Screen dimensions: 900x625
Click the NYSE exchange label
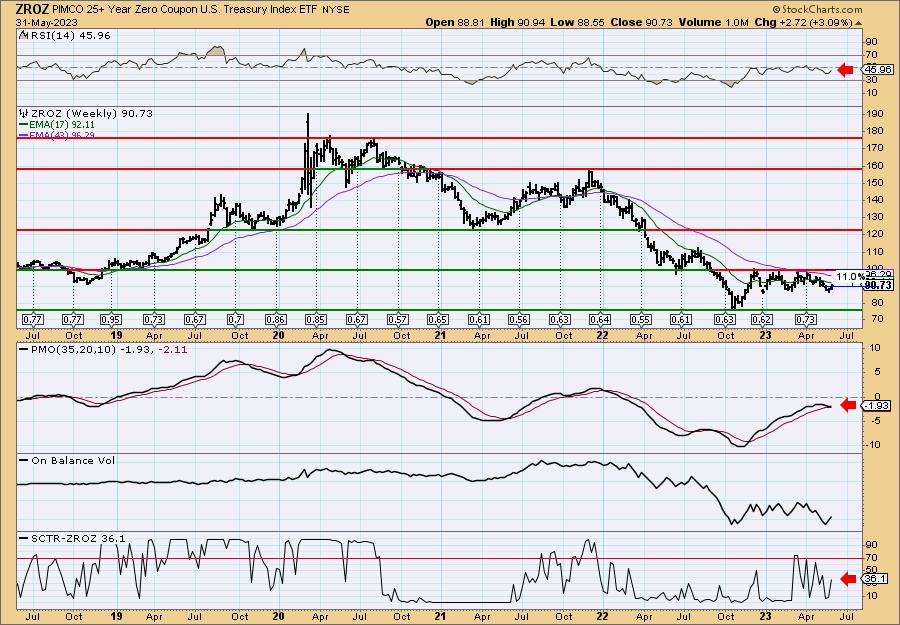pos(336,10)
